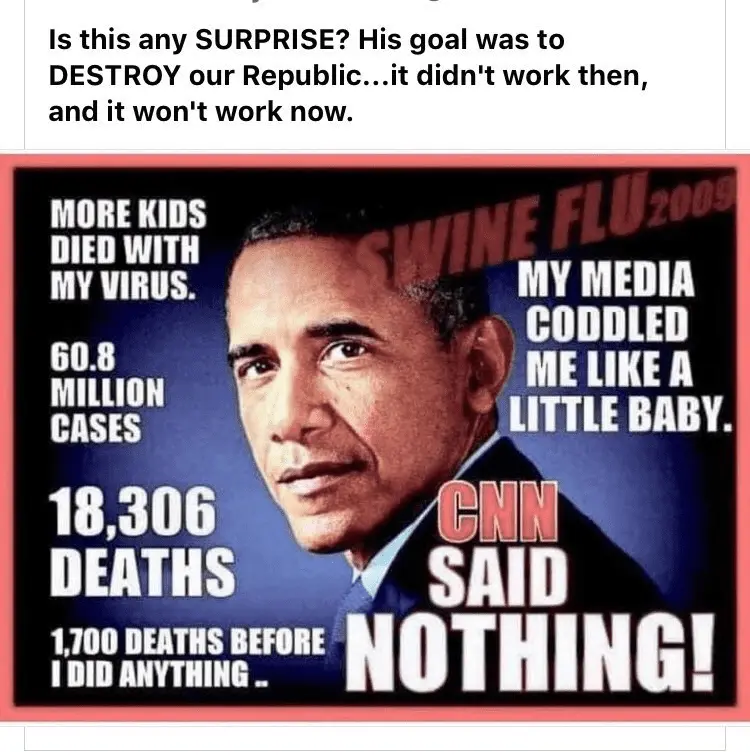Open the shared meme image in the post
The height and width of the screenshot is (755, 750).
click(375, 437)
